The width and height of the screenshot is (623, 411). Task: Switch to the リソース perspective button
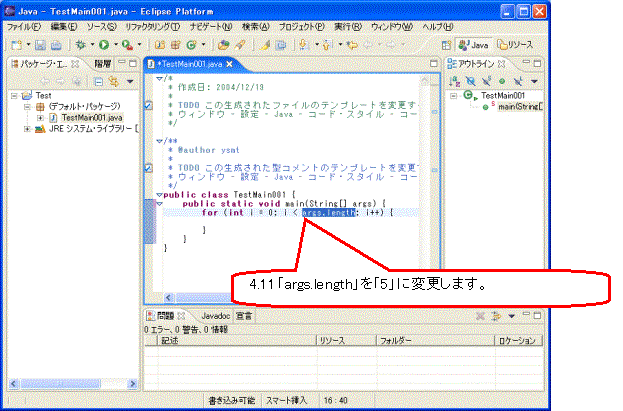[515, 45]
